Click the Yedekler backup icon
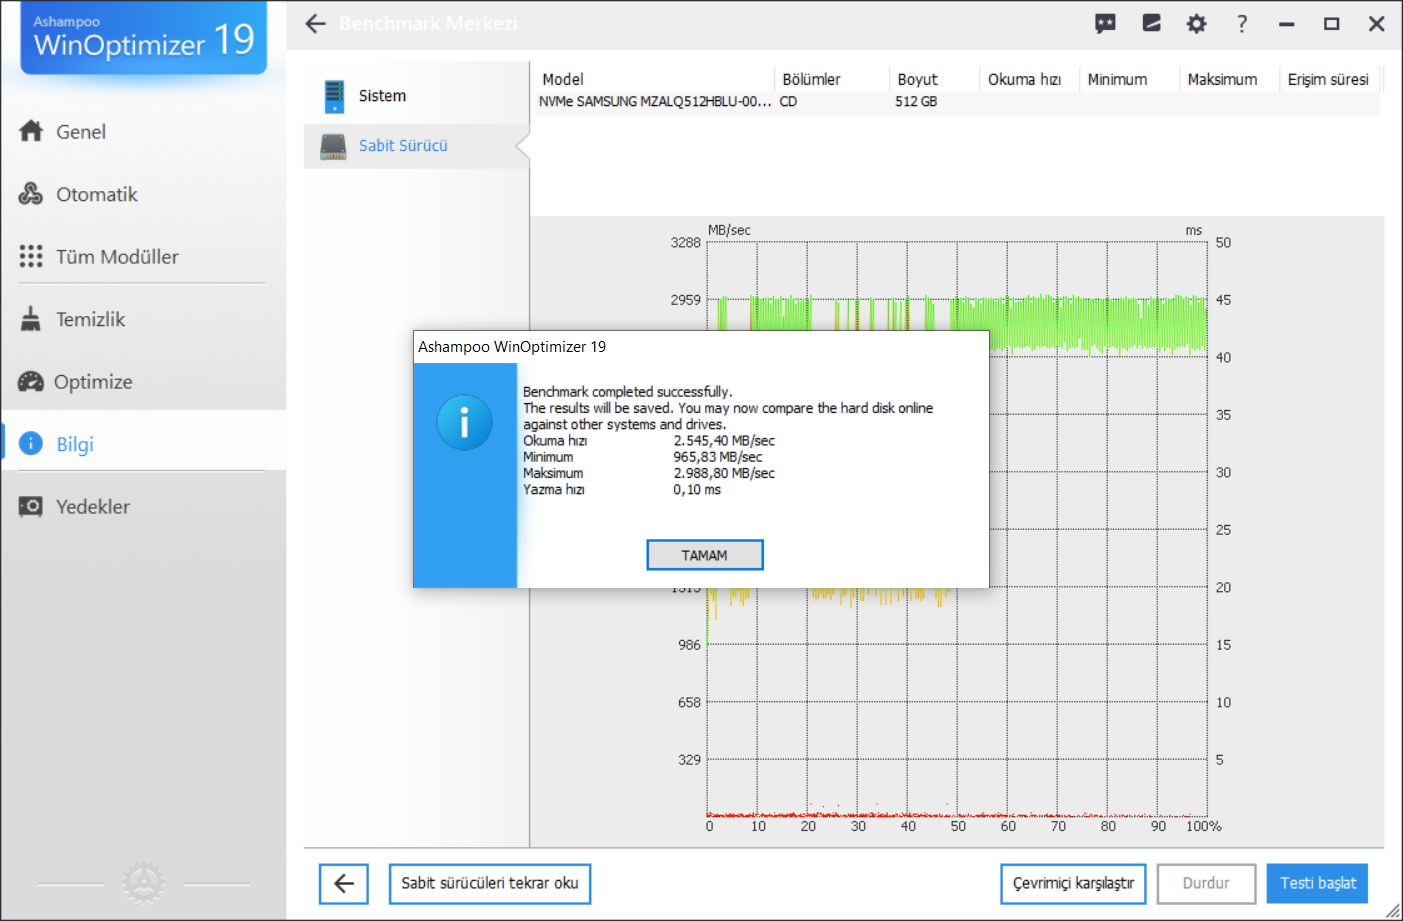 (31, 506)
